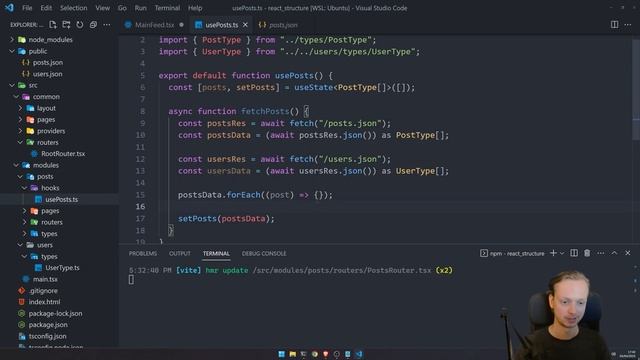Open package-lock.json file
This screenshot has height=360, width=640.
(55, 313)
